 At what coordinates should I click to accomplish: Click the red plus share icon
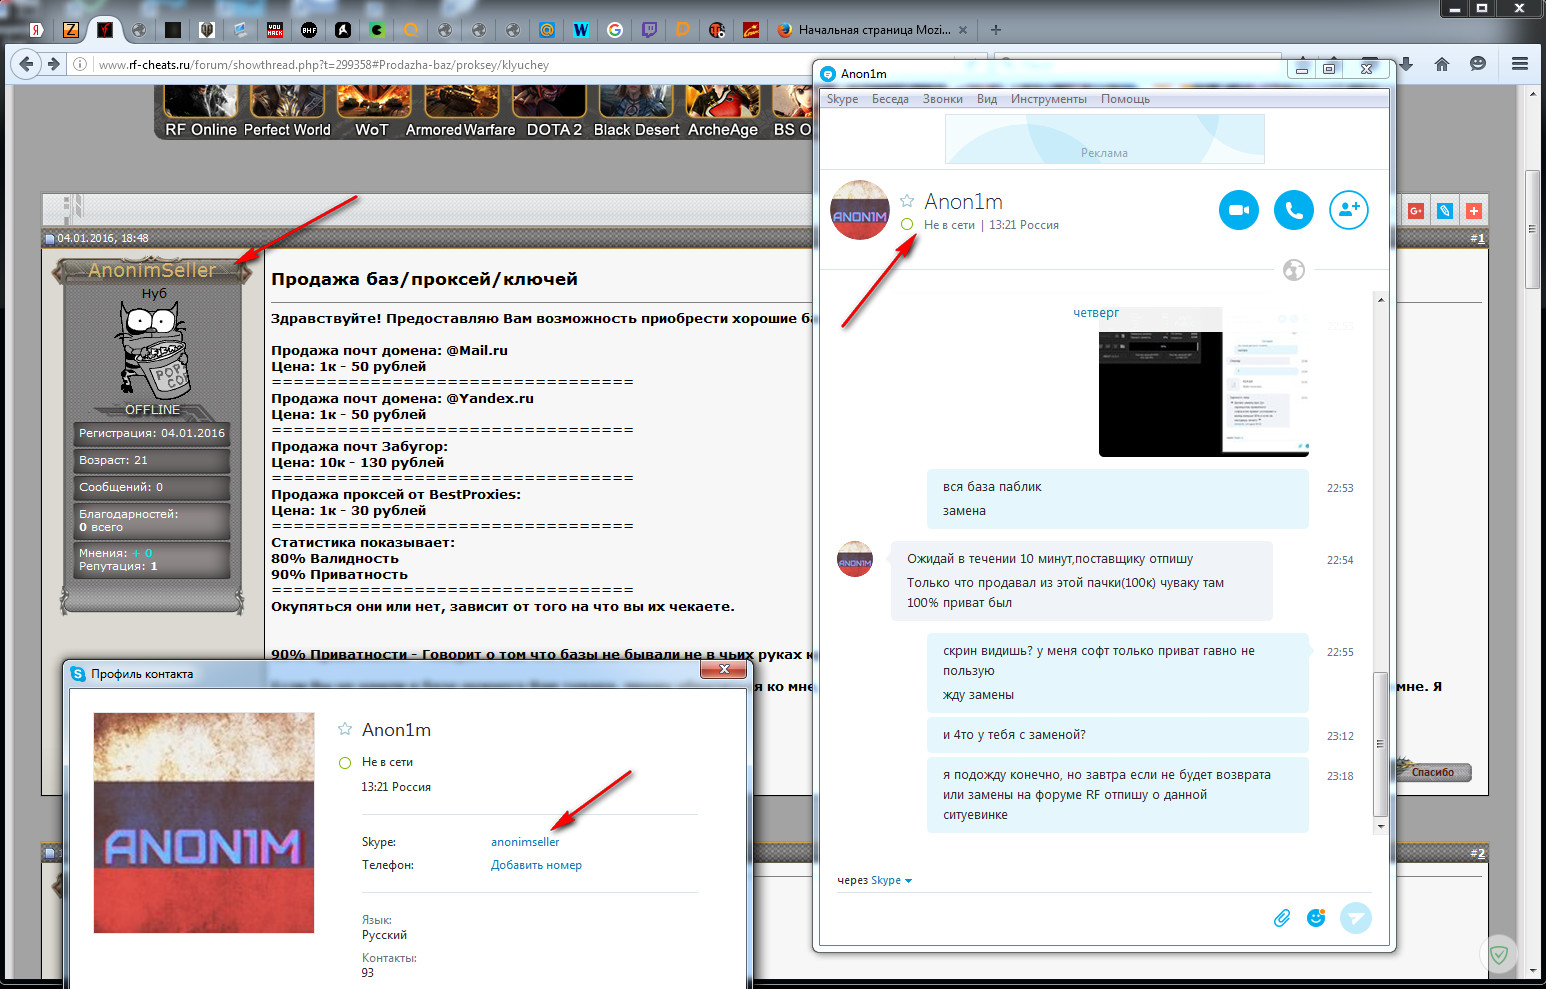coord(1474,211)
